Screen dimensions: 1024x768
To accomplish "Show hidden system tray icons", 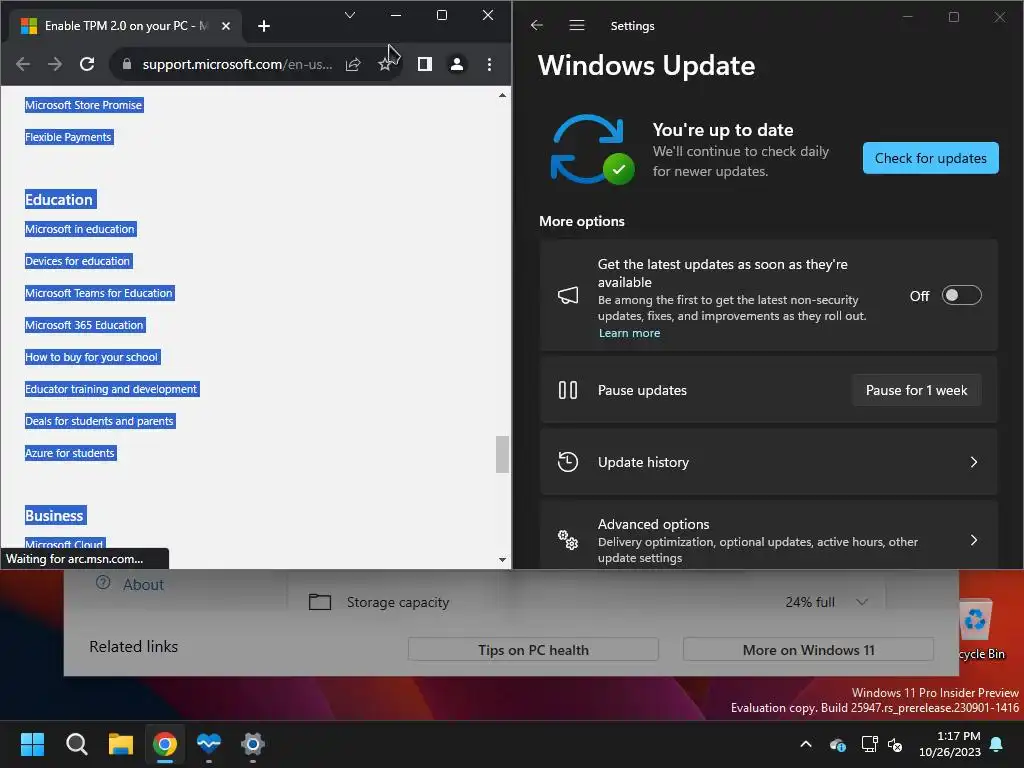I will 806,744.
